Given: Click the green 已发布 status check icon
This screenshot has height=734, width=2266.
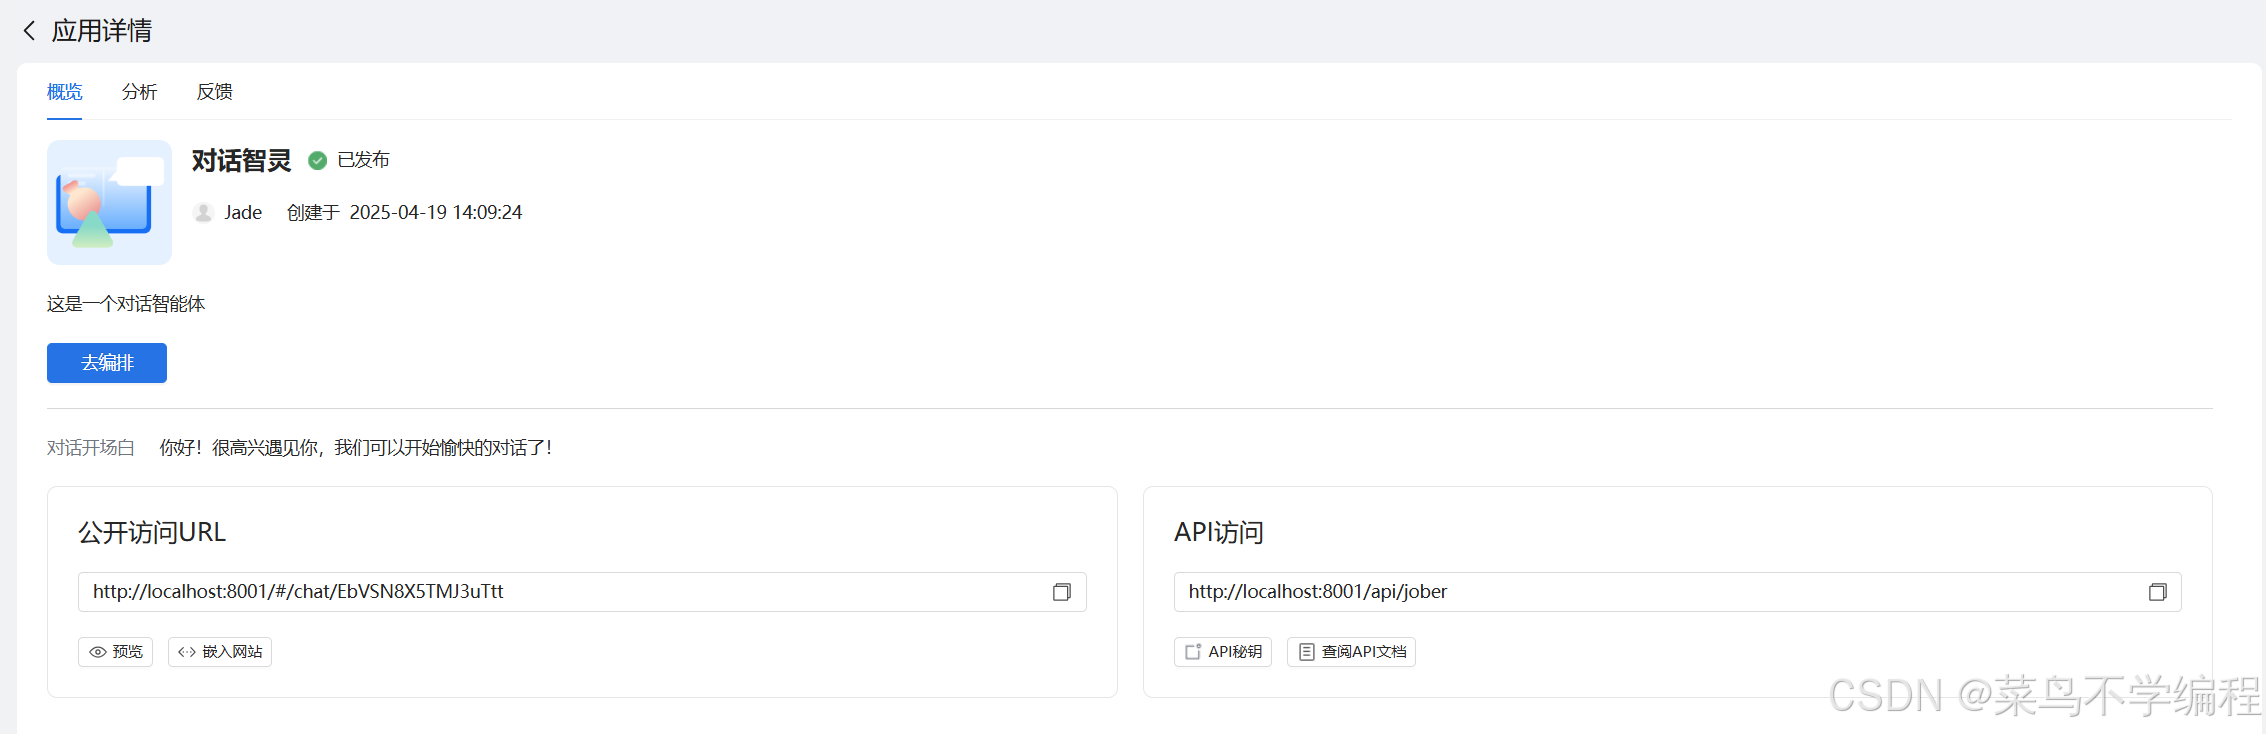Looking at the screenshot, I should (x=318, y=160).
